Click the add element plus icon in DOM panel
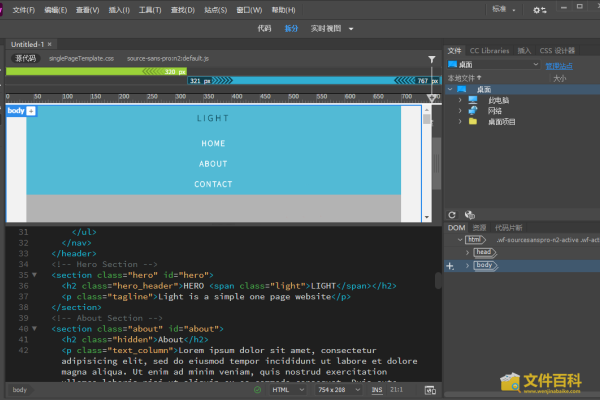Image resolution: width=600 pixels, height=400 pixels. click(450, 266)
